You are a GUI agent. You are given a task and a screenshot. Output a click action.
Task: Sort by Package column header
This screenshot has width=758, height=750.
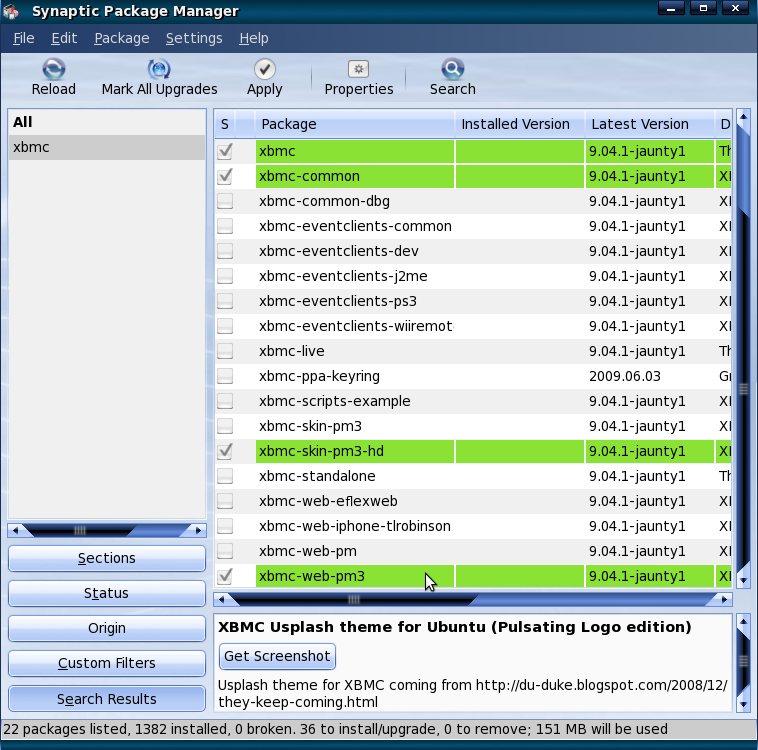coord(354,124)
